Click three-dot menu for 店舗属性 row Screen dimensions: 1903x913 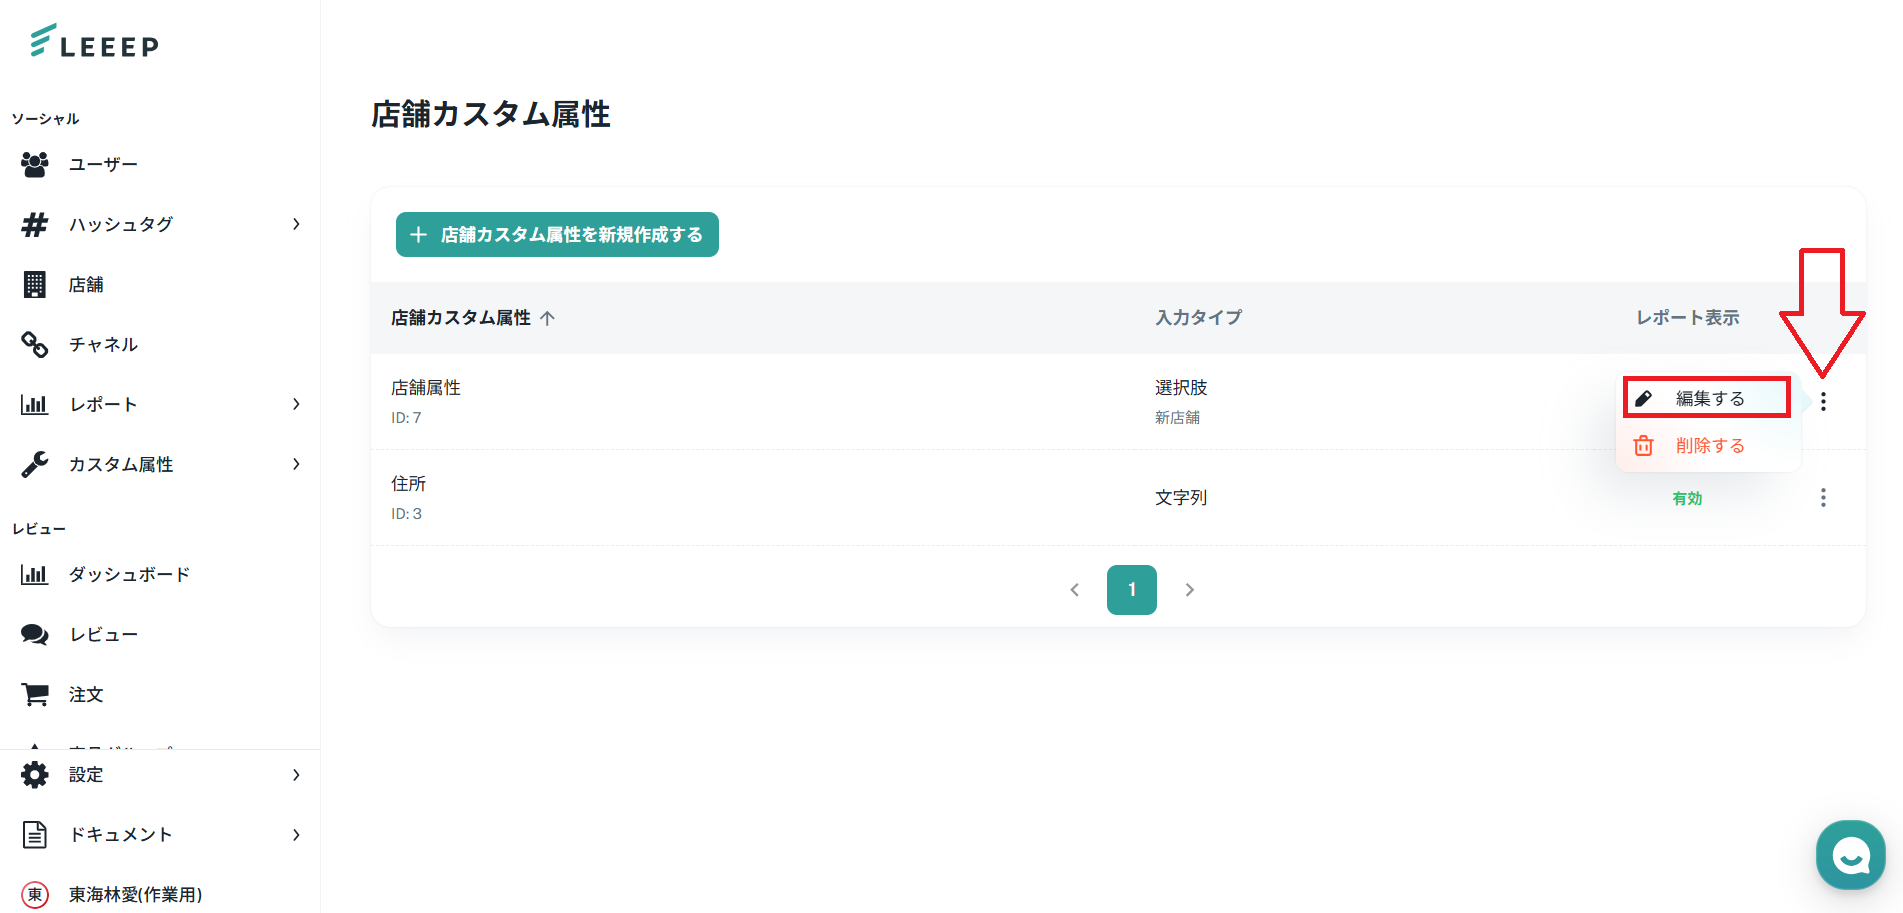tap(1823, 402)
